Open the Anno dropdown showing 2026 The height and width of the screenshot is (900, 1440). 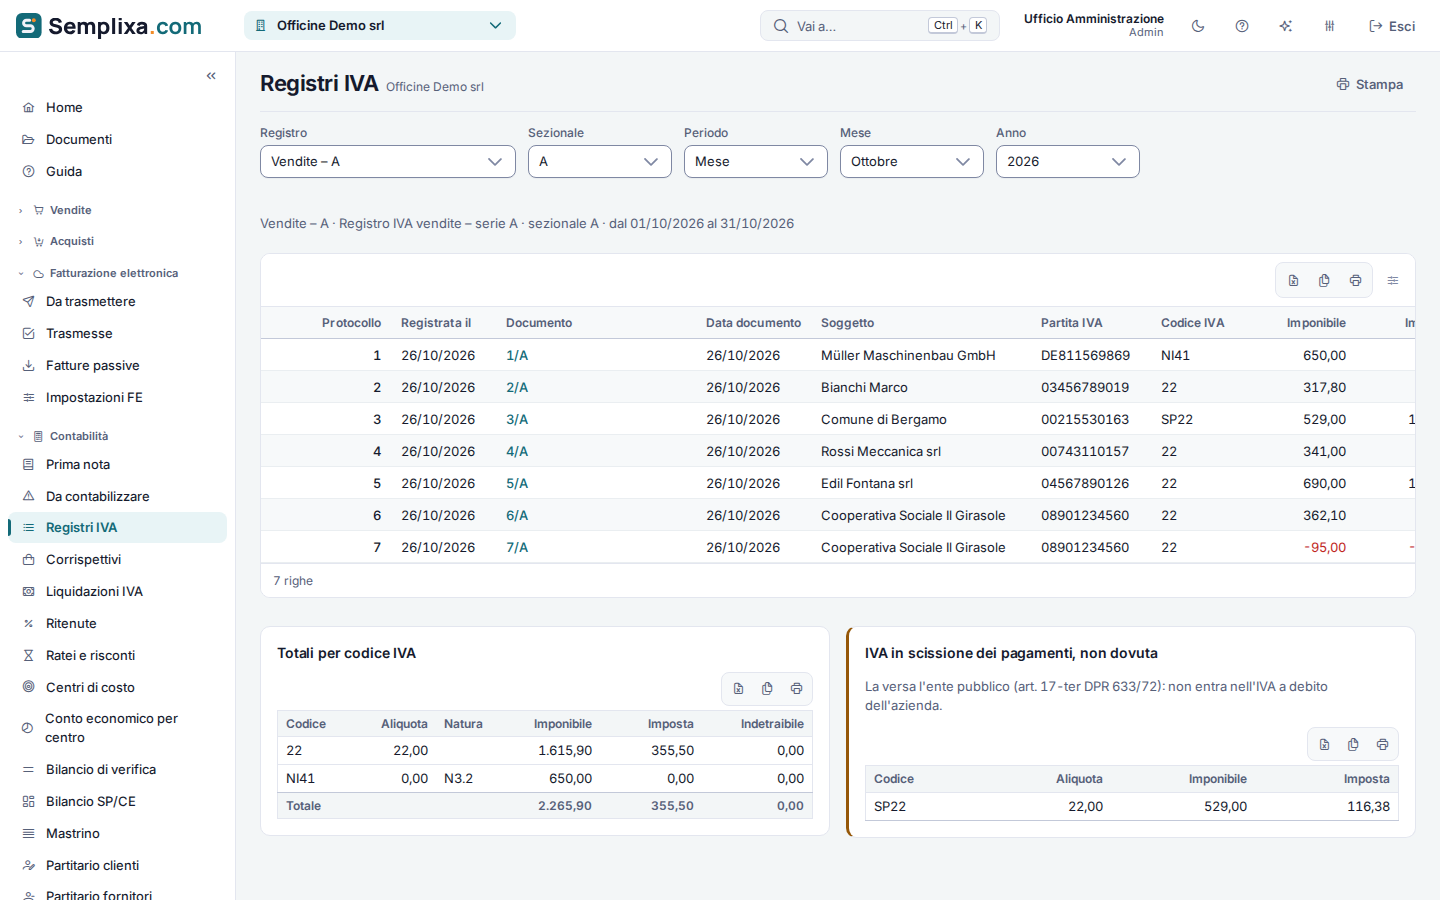[1068, 162]
